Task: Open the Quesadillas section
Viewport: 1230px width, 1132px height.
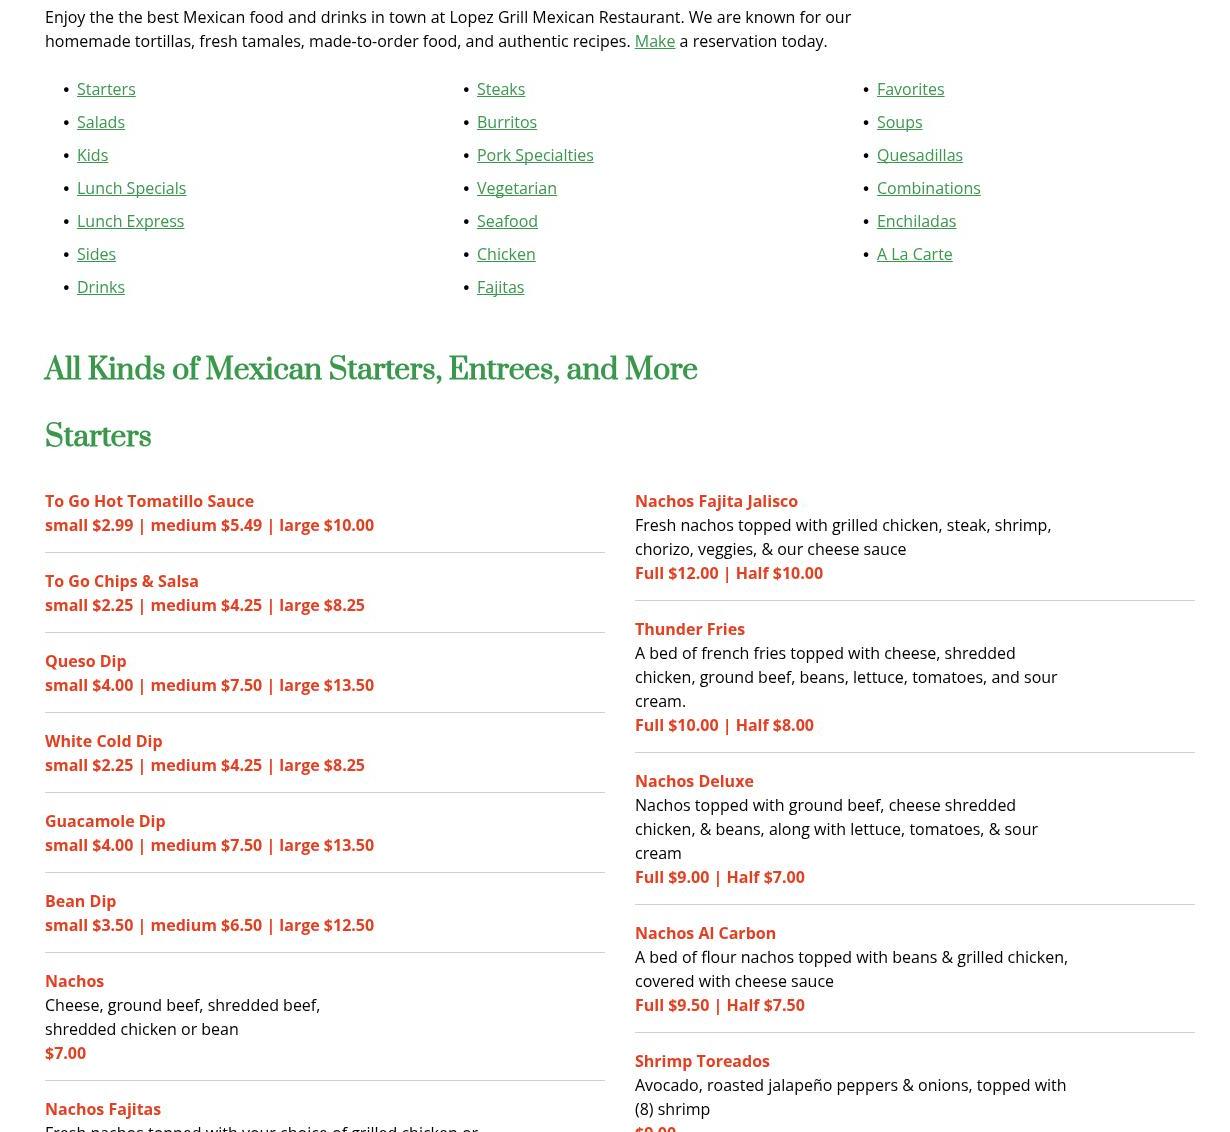Action: coord(920,155)
